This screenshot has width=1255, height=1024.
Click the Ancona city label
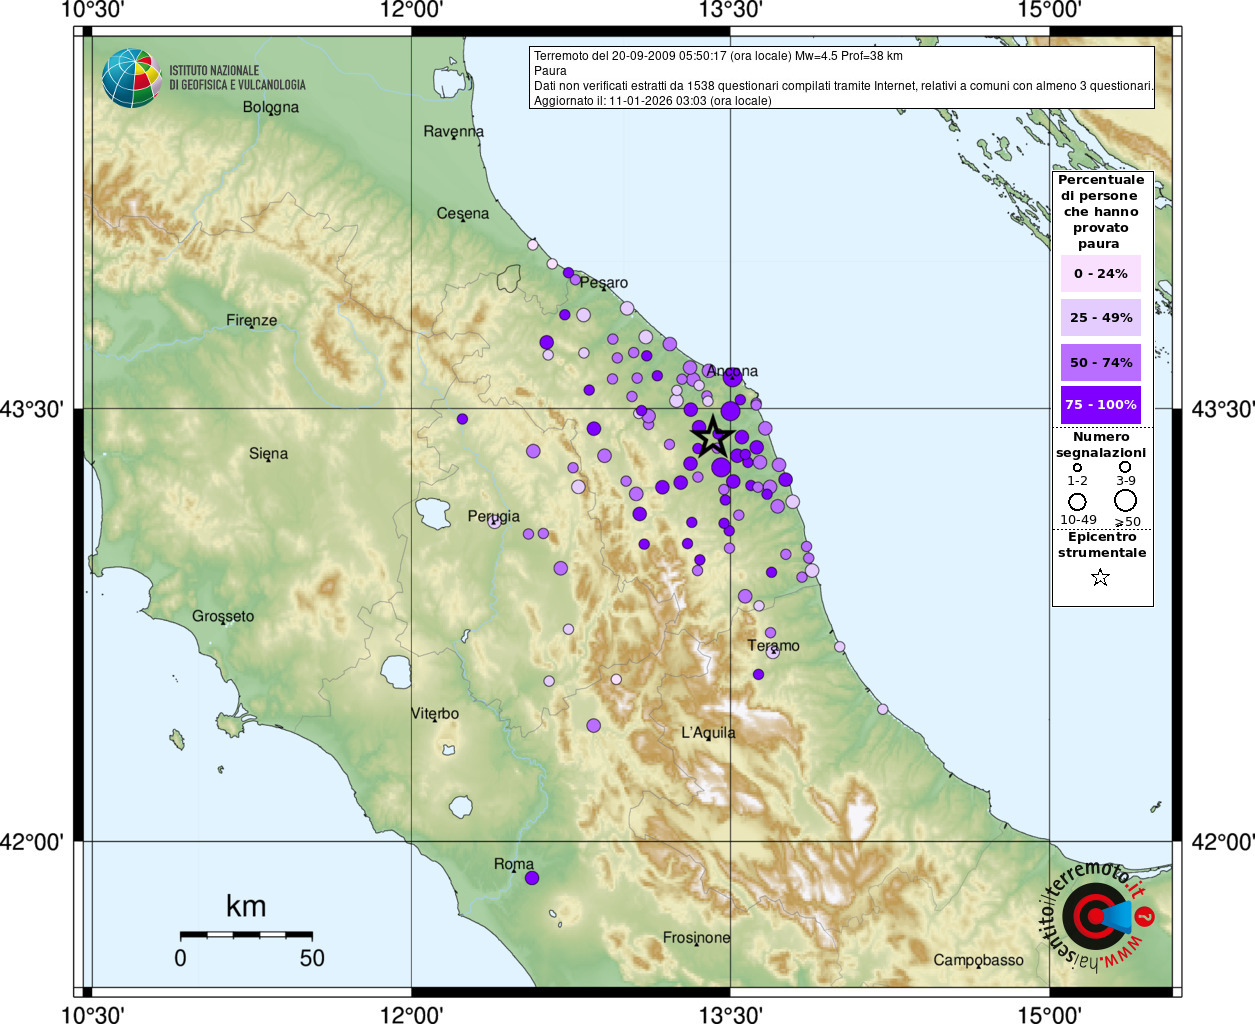733,371
